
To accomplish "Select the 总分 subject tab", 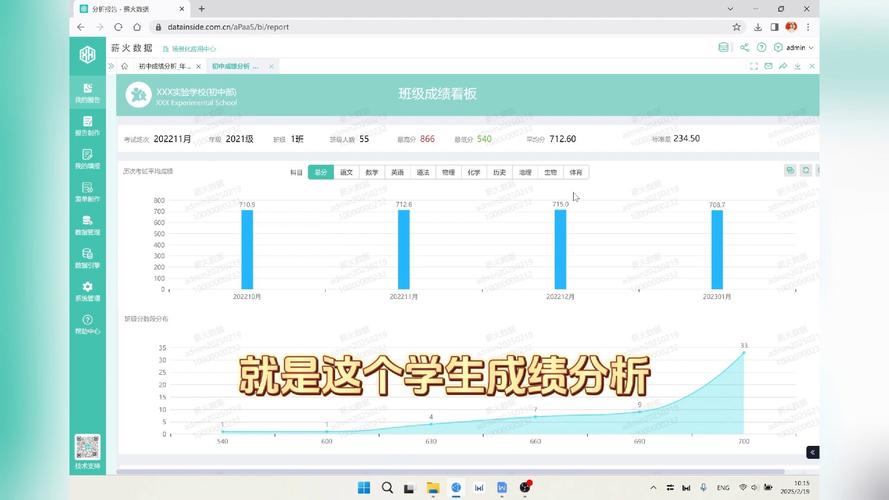I will click(321, 172).
